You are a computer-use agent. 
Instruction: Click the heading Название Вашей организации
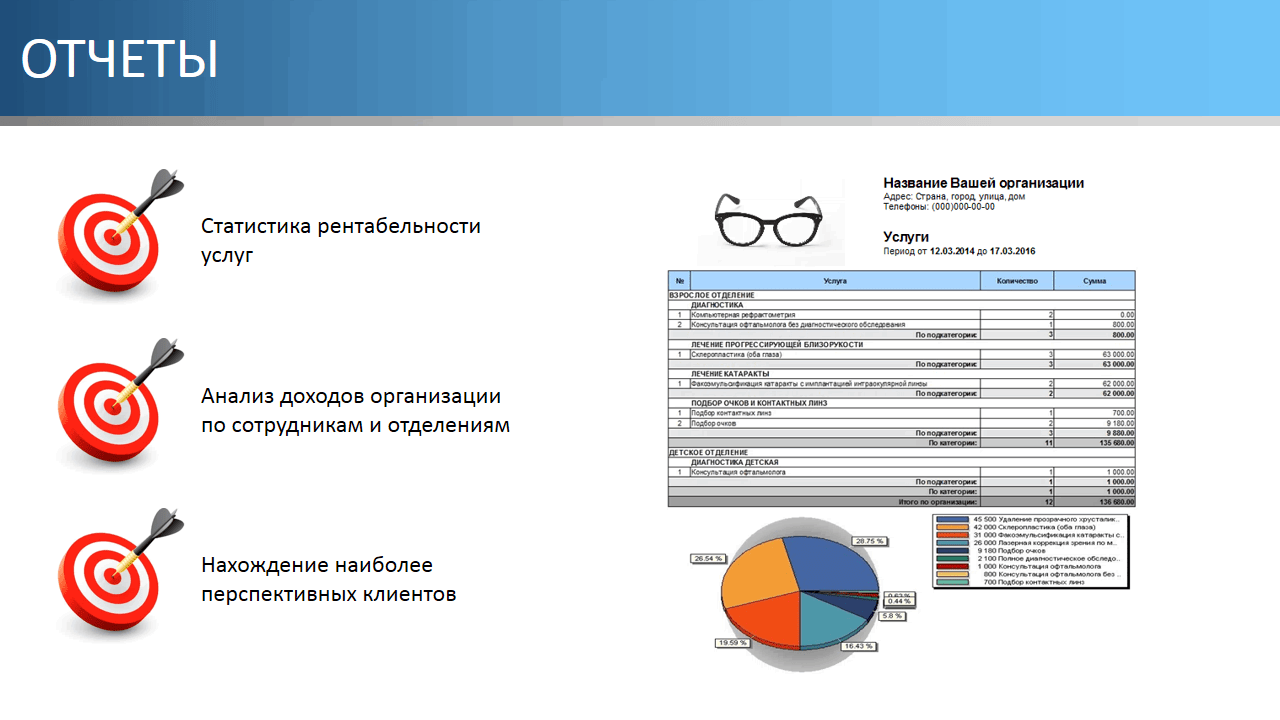[984, 183]
